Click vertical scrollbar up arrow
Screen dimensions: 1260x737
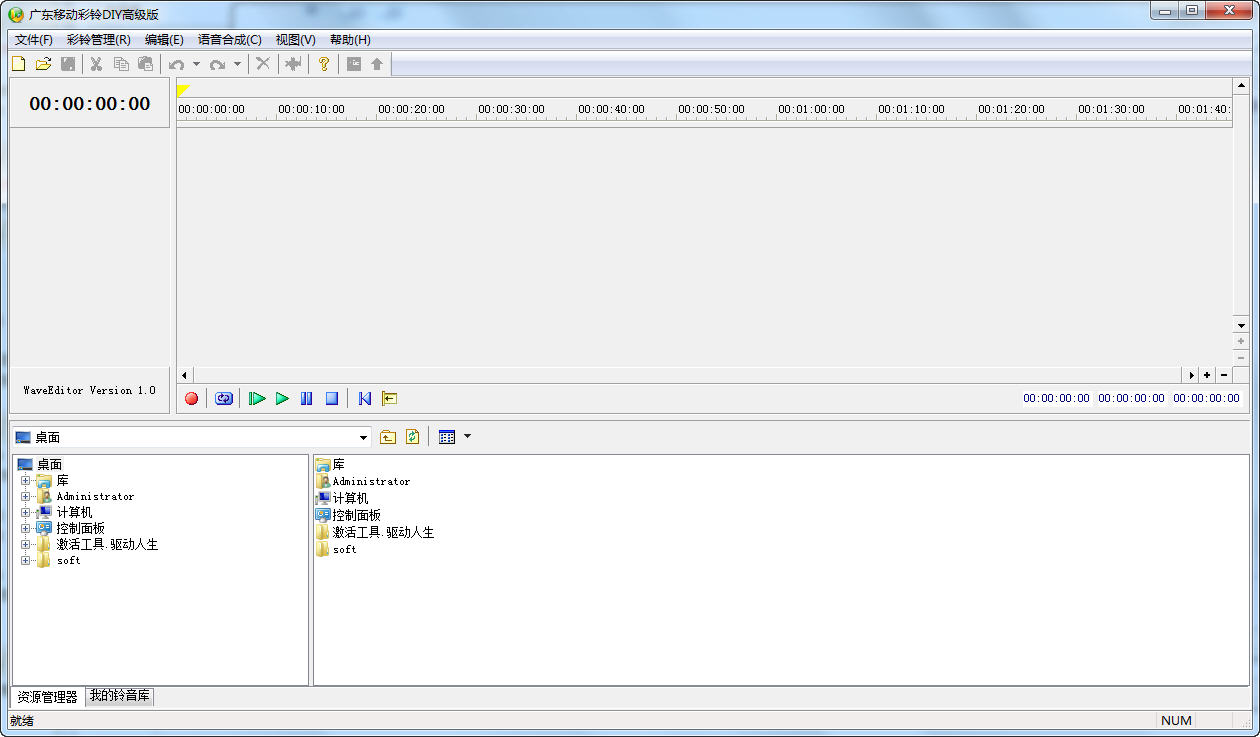1241,86
